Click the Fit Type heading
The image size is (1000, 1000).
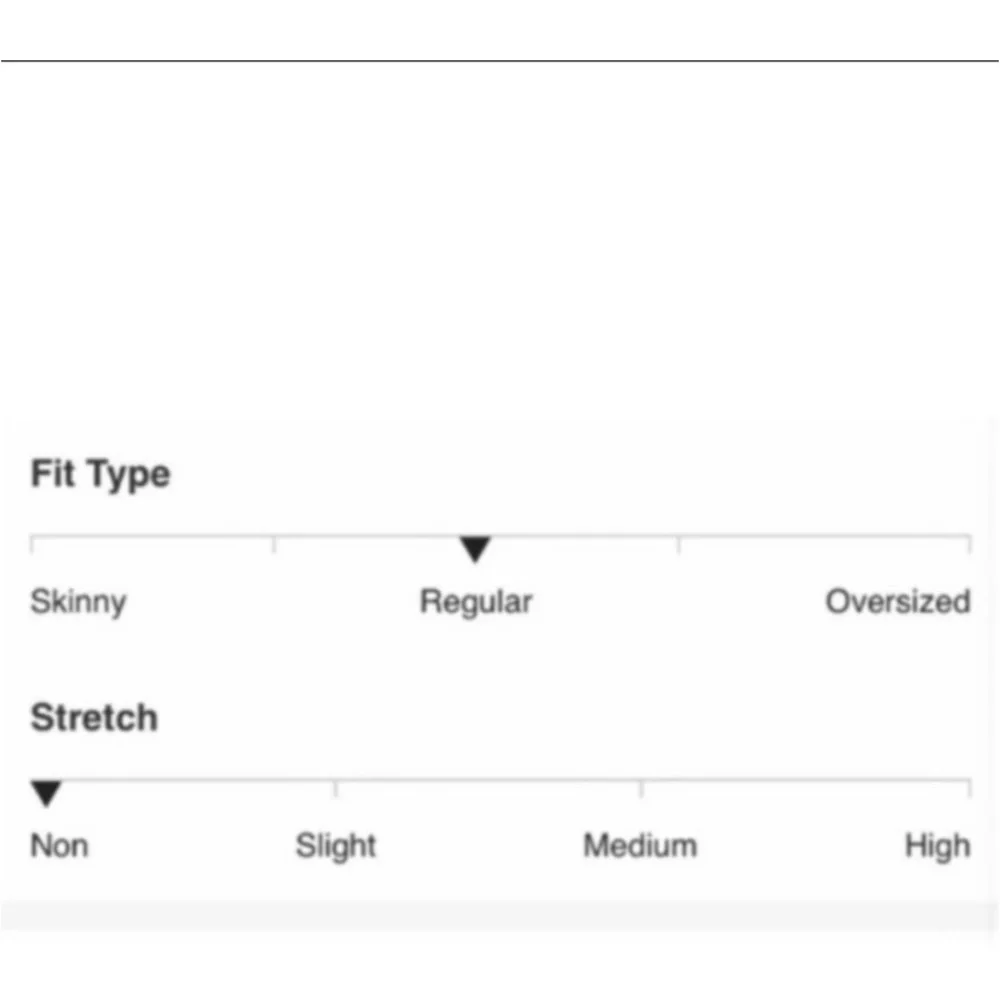coord(100,474)
